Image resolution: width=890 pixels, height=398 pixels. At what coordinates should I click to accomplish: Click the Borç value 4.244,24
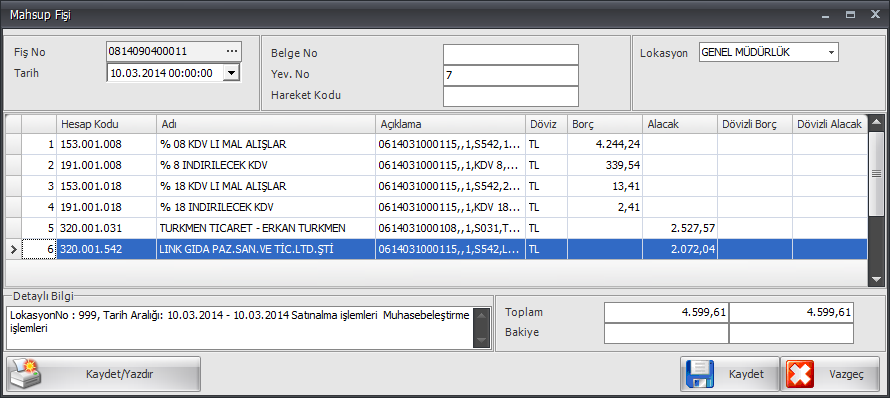[x=605, y=144]
